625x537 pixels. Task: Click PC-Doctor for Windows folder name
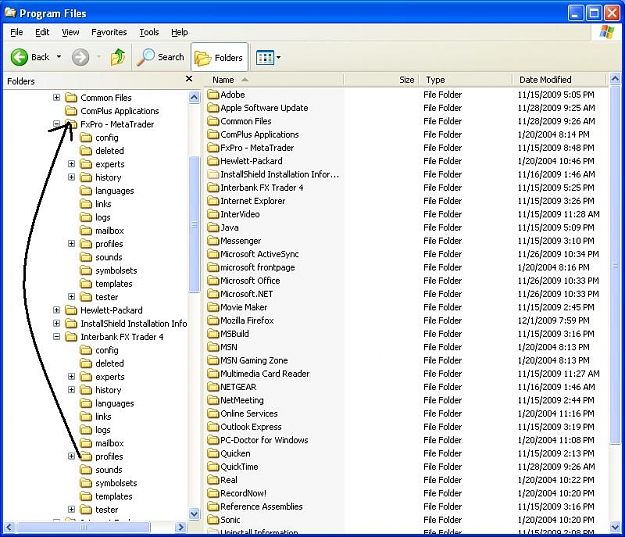tap(264, 440)
